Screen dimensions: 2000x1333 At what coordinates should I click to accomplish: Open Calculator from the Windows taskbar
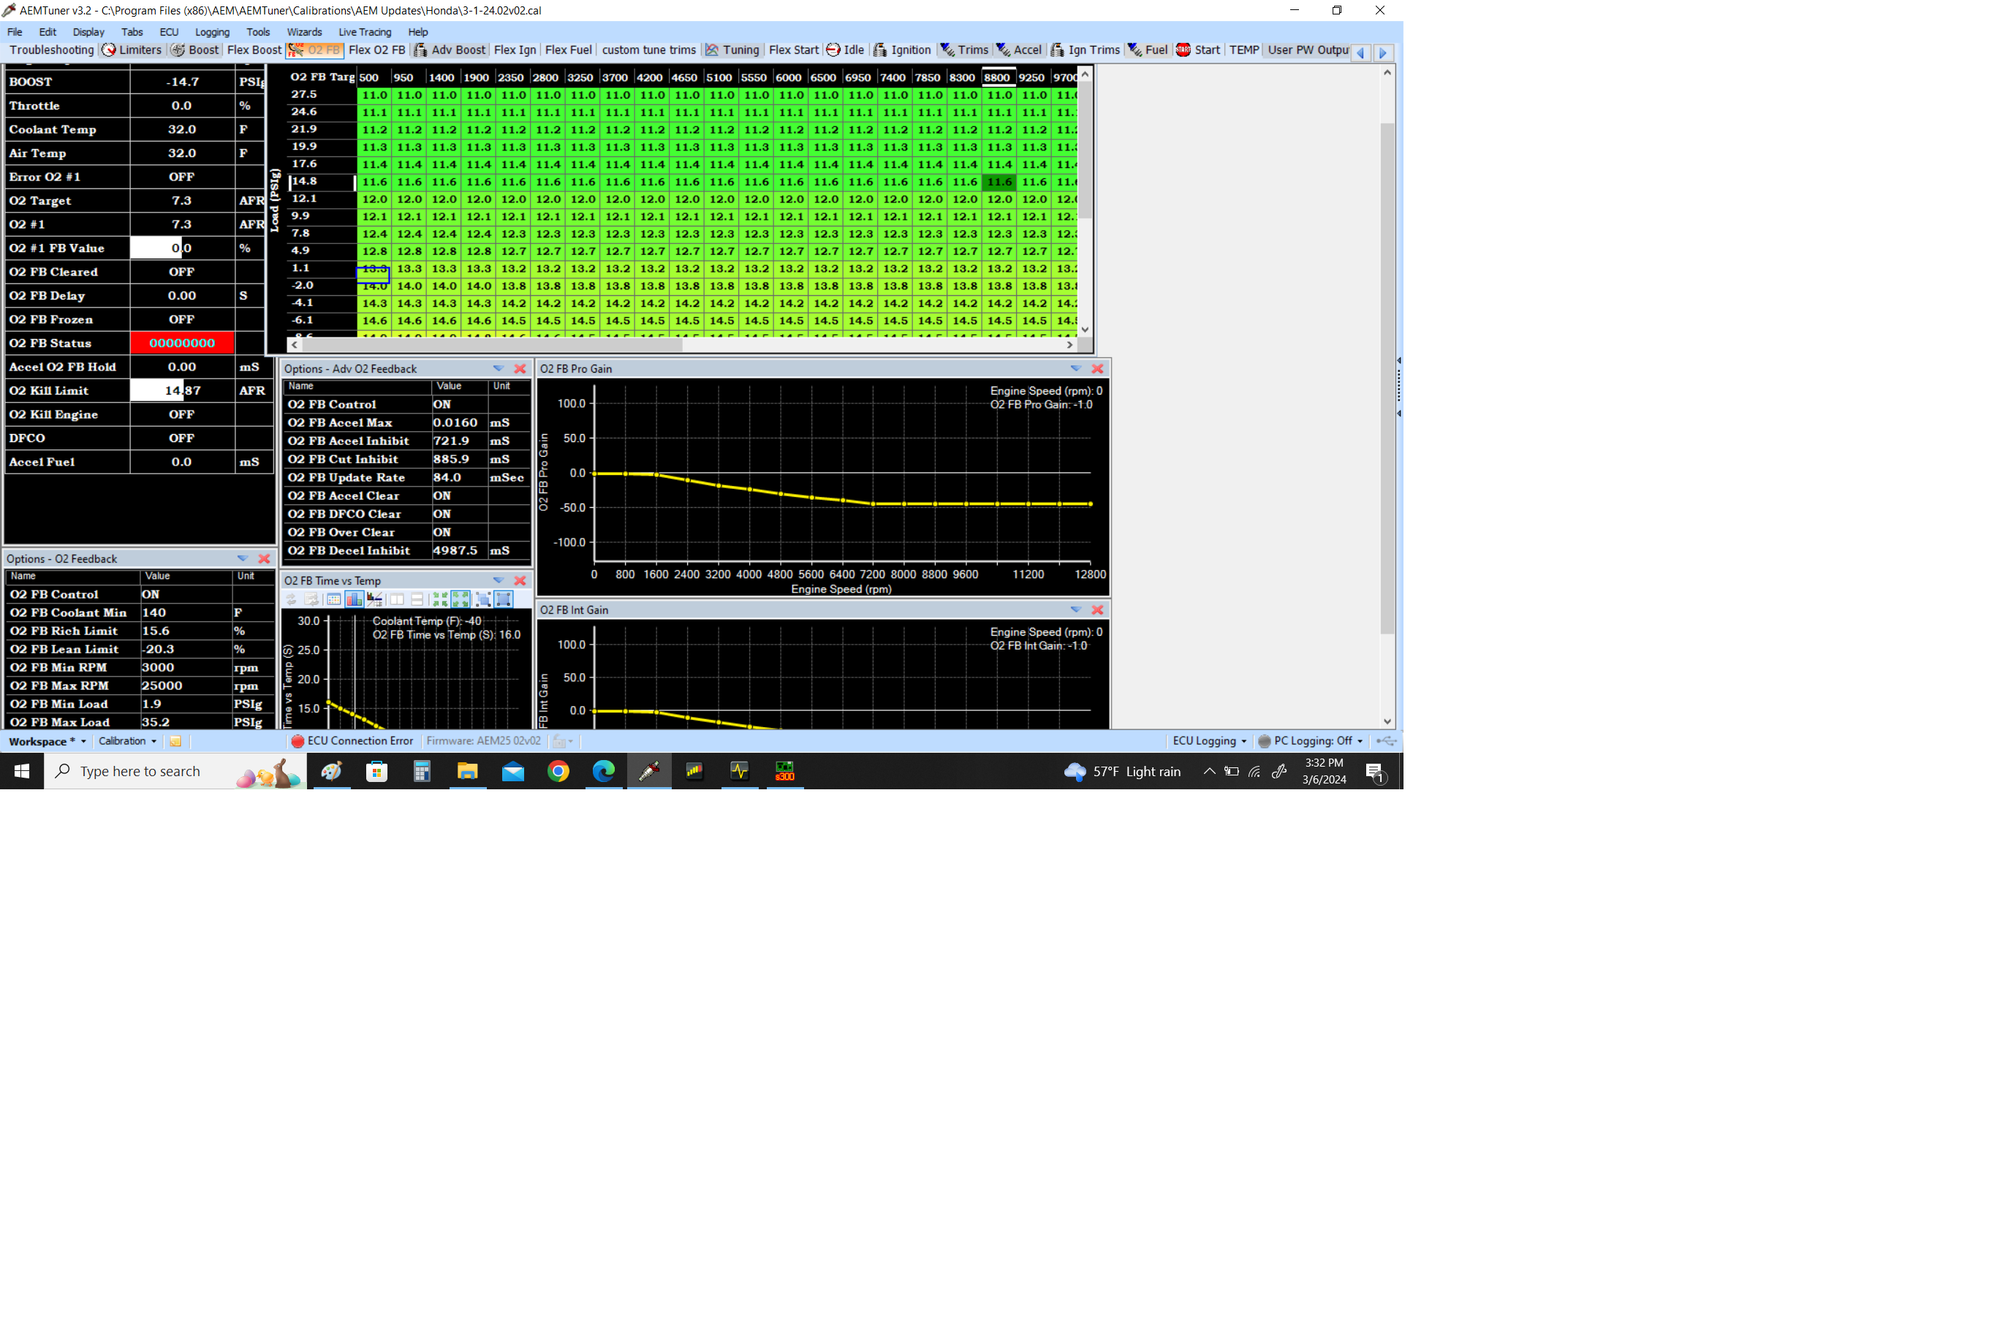(422, 771)
